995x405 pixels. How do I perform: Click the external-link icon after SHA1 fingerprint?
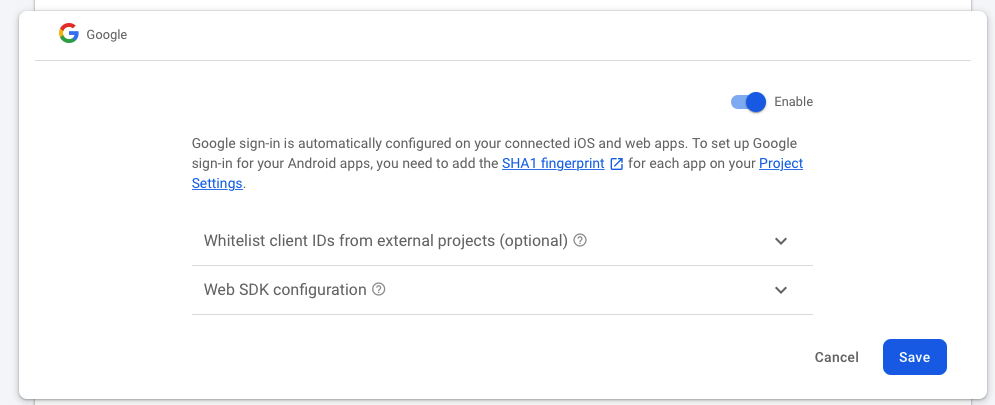click(617, 164)
